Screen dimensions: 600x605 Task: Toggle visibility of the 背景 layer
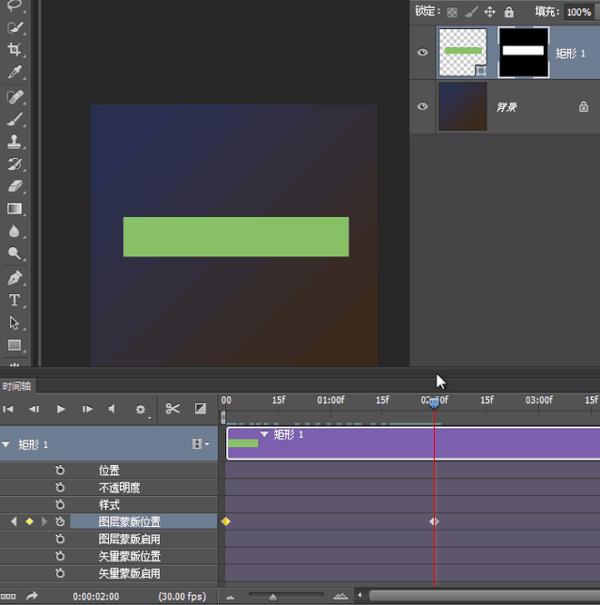(422, 106)
